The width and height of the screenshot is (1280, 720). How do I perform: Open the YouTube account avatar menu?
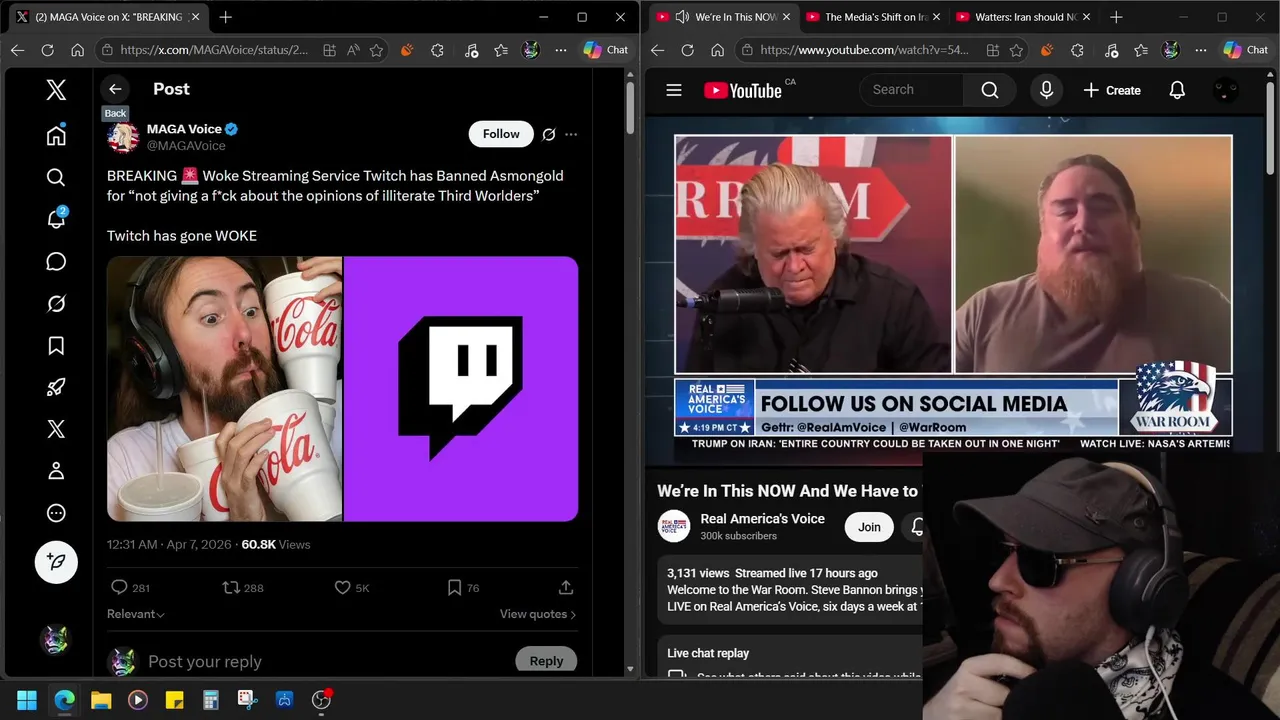[1225, 90]
